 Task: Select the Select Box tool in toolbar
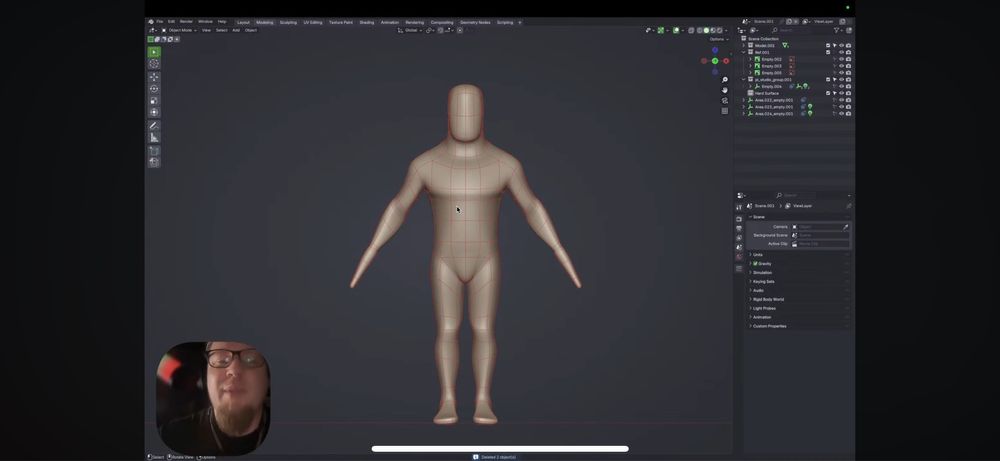pyautogui.click(x=154, y=52)
